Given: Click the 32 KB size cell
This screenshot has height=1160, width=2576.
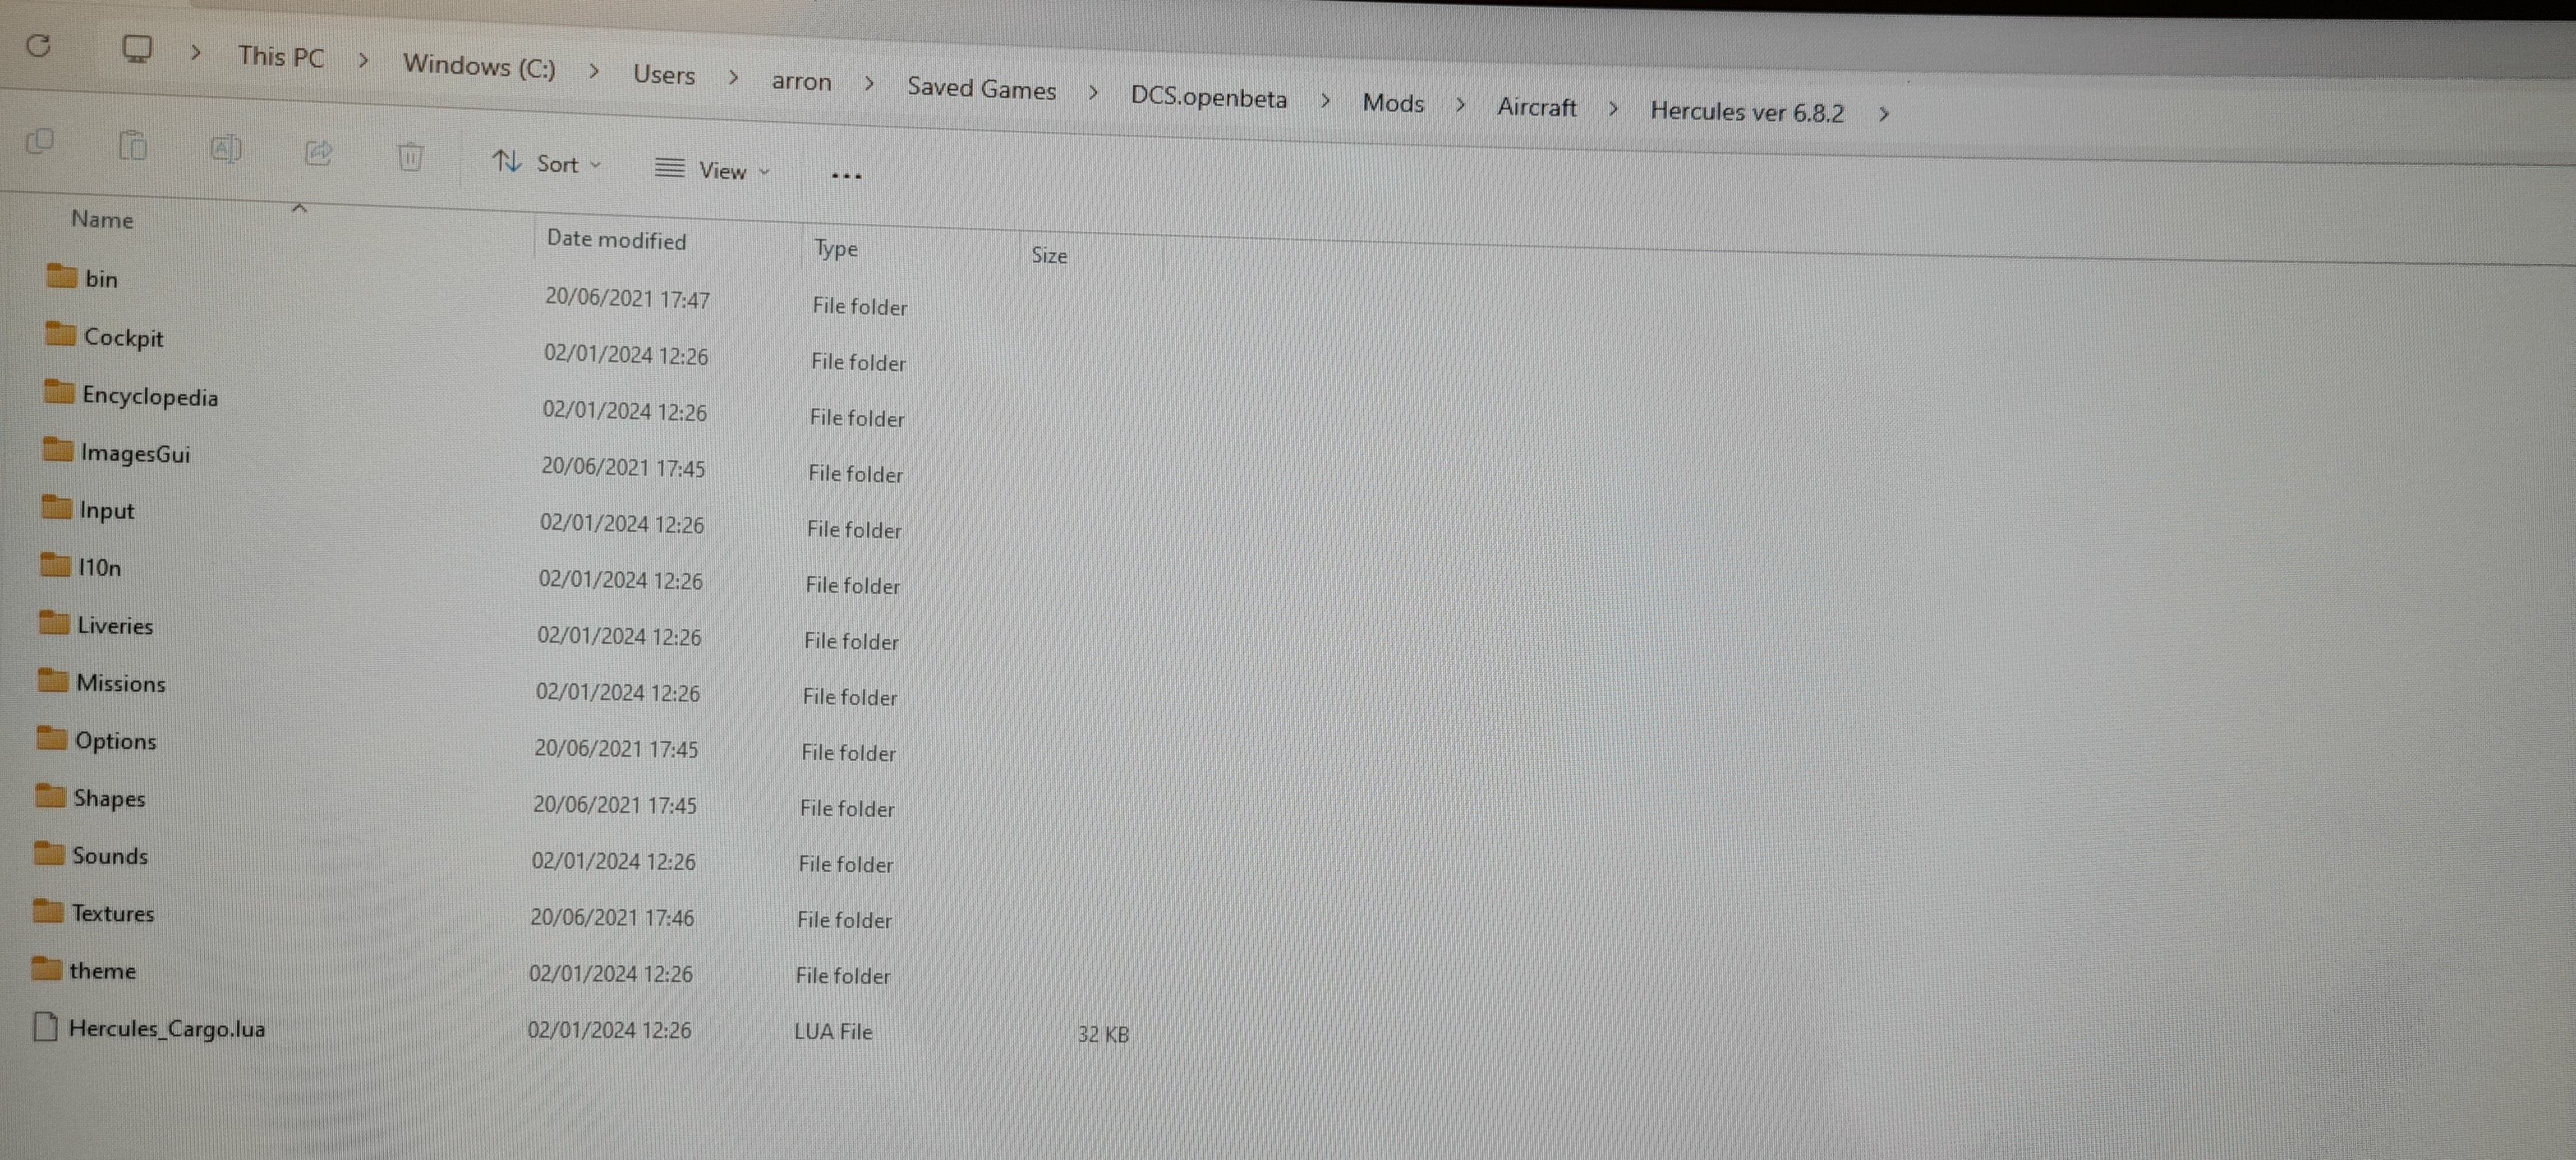Looking at the screenshot, I should 1103,1035.
